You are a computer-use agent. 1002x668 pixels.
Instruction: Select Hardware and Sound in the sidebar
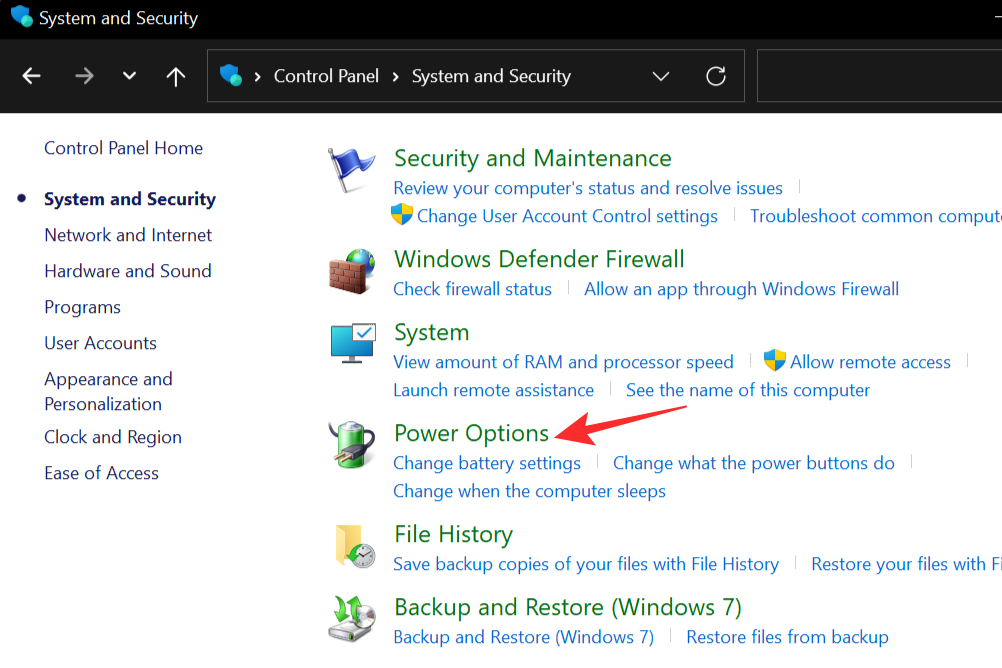click(127, 270)
